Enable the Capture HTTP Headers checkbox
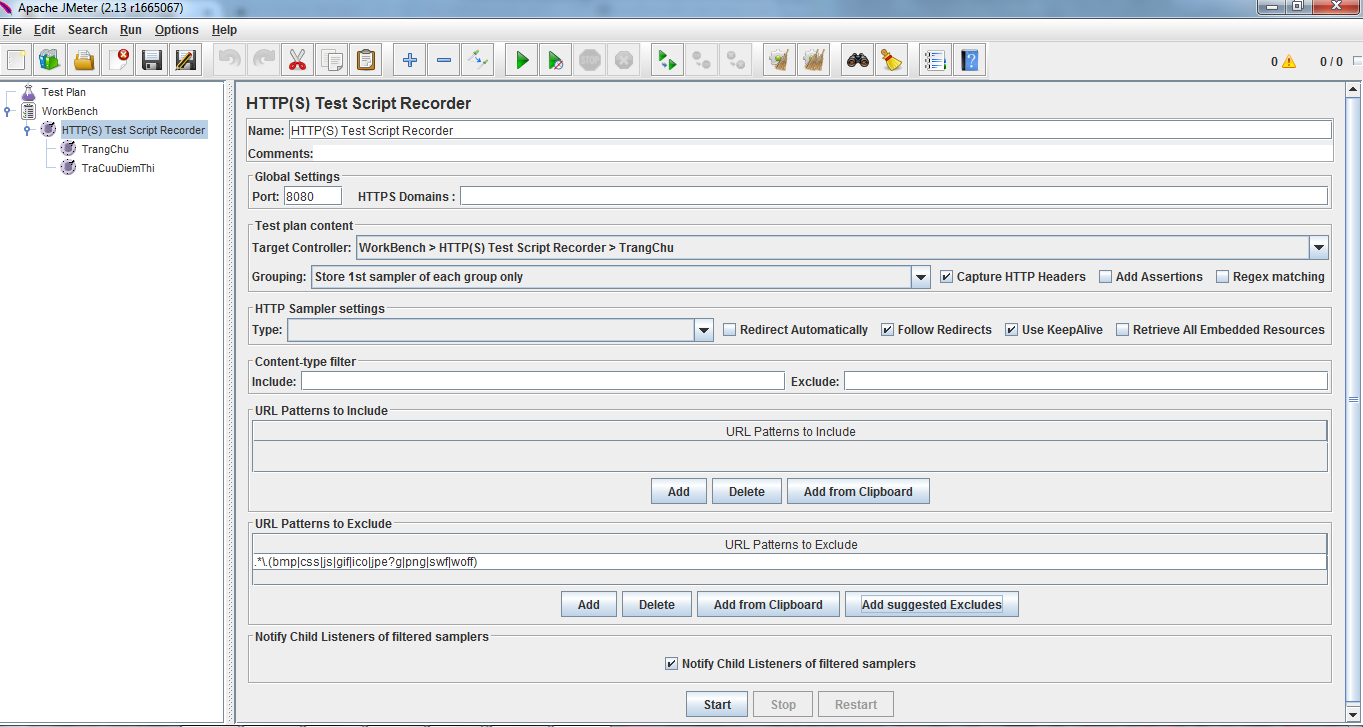Image resolution: width=1363 pixels, height=727 pixels. coord(946,277)
